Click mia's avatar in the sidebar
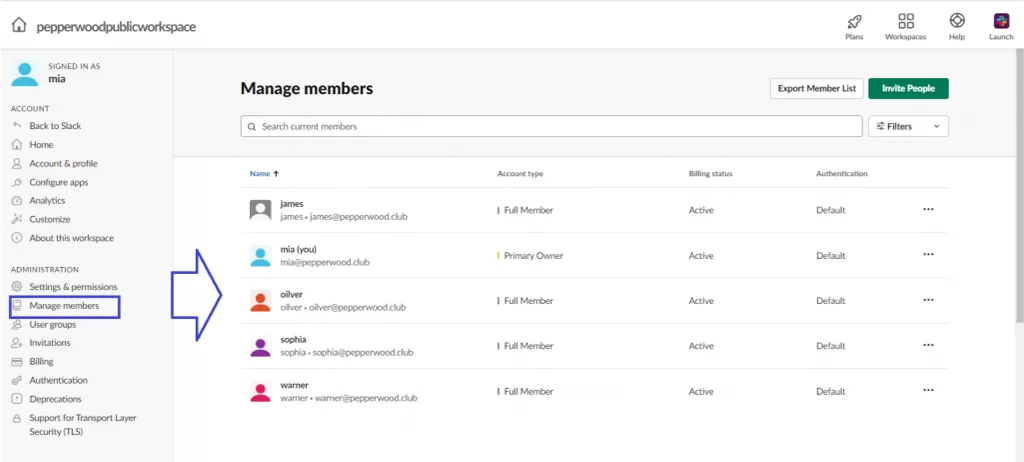The image size is (1024, 462). (25, 74)
